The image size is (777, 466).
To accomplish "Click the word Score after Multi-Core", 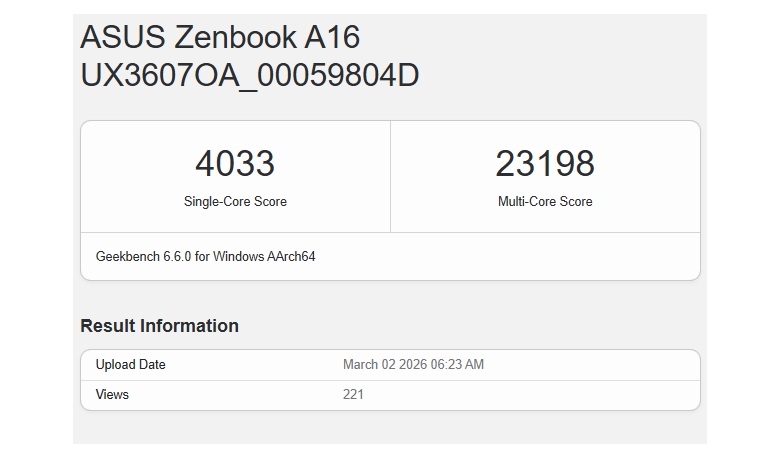I will point(575,202).
